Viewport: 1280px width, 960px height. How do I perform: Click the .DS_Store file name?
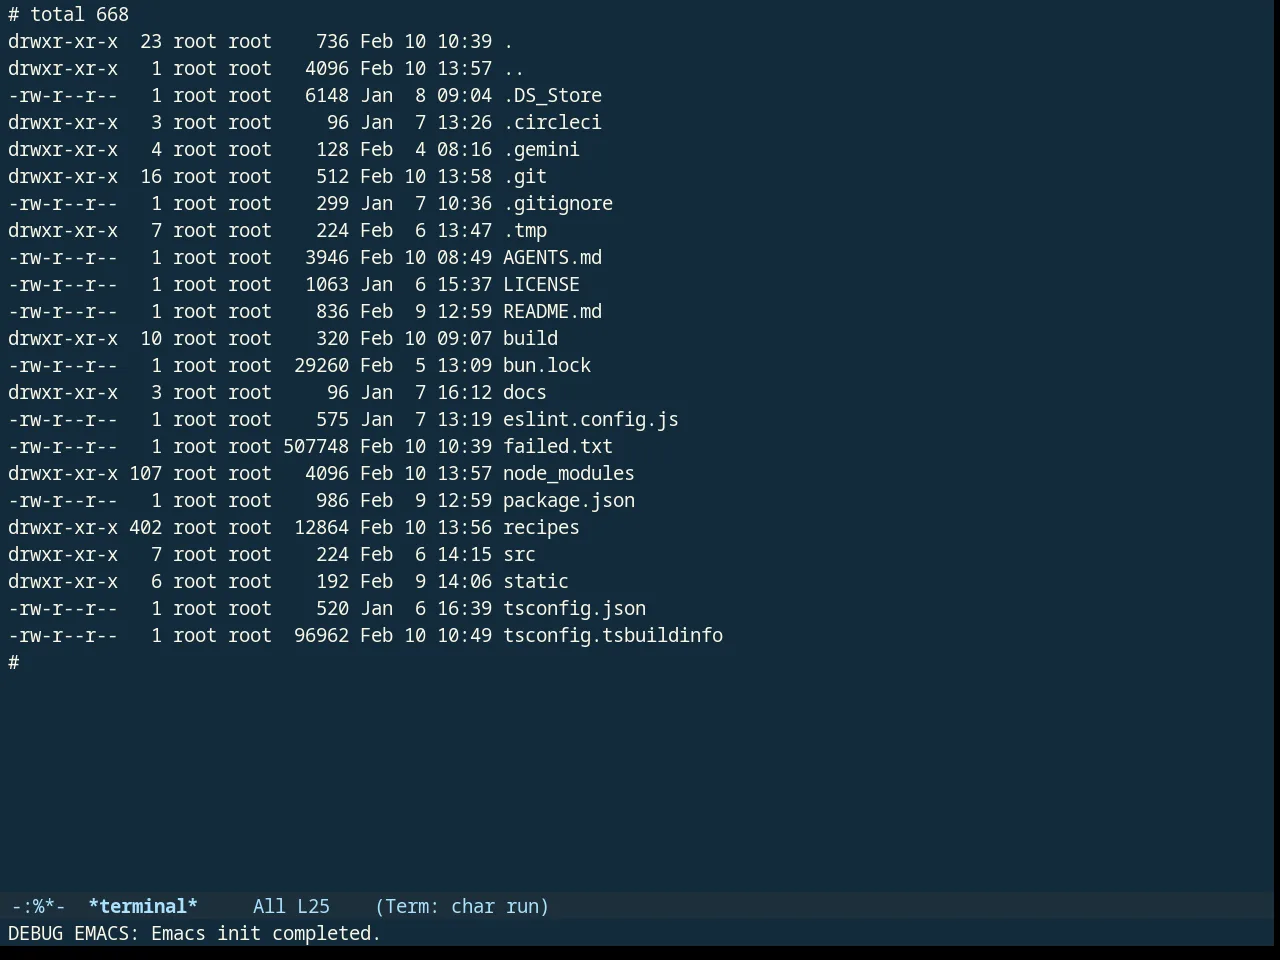[552, 96]
